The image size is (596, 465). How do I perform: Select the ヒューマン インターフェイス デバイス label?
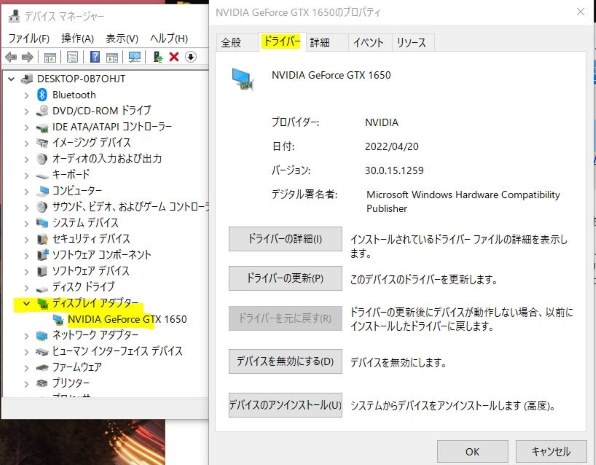117,351
